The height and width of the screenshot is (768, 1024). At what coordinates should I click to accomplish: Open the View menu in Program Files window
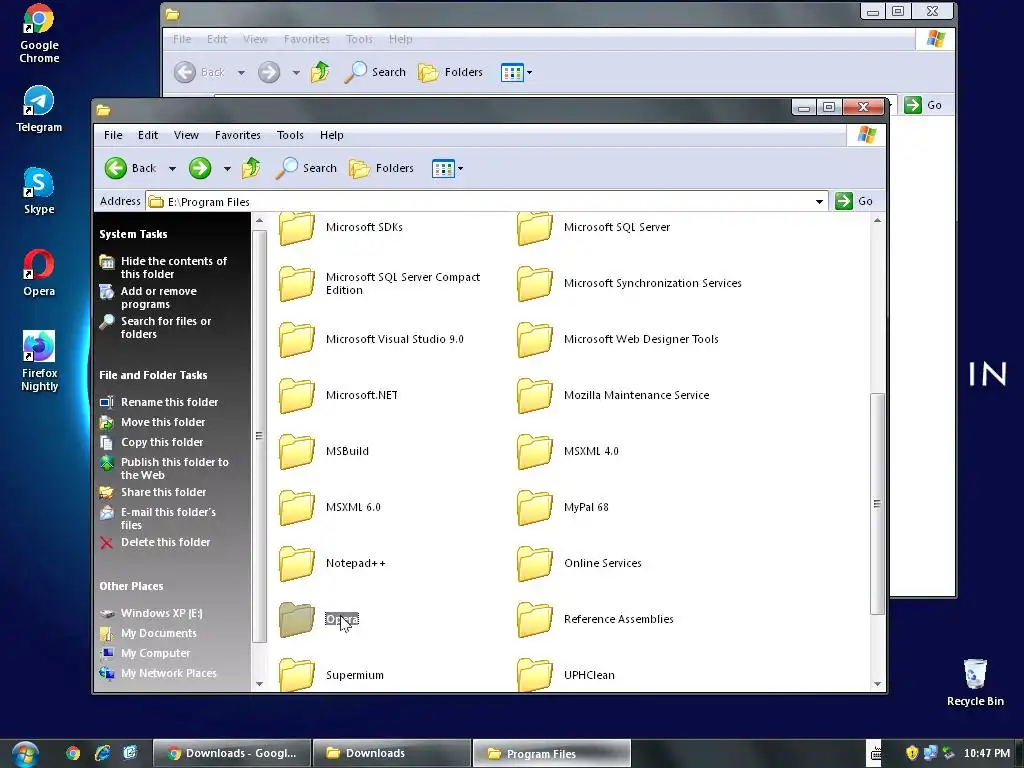click(186, 135)
